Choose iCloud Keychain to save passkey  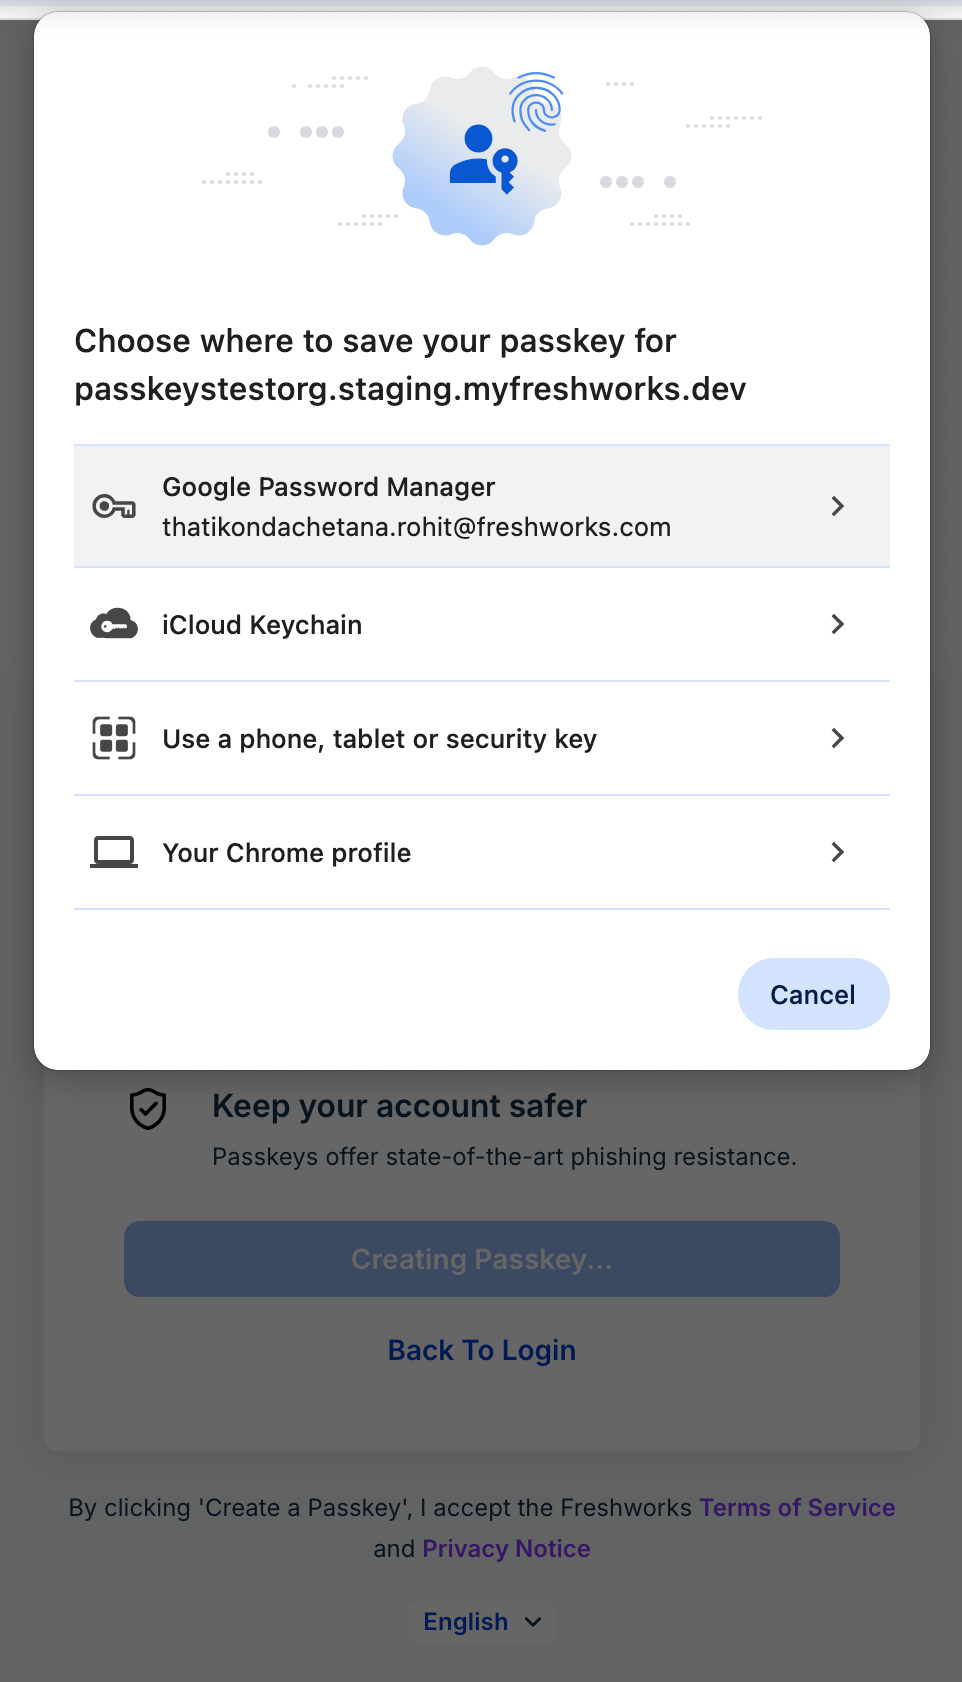click(482, 625)
